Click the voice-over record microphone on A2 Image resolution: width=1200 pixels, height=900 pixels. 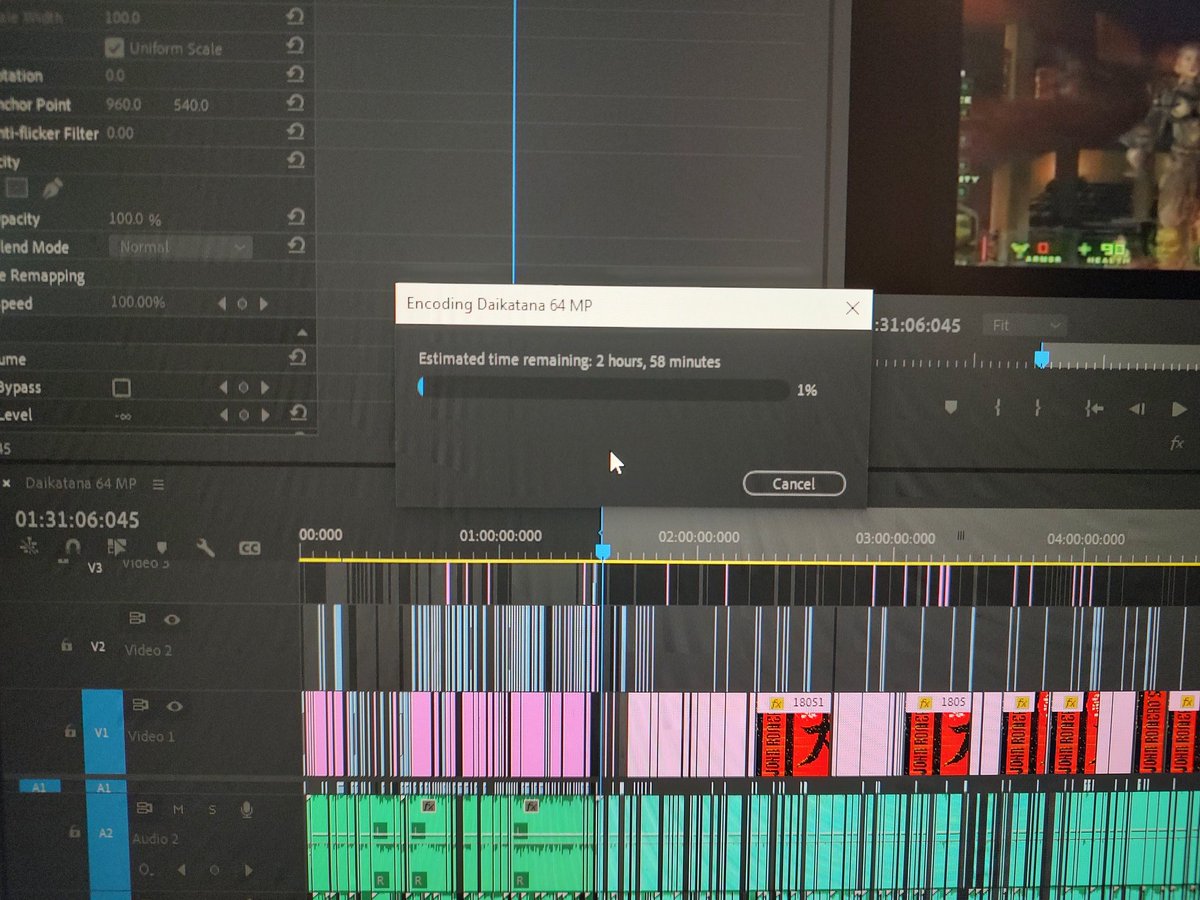[x=246, y=809]
